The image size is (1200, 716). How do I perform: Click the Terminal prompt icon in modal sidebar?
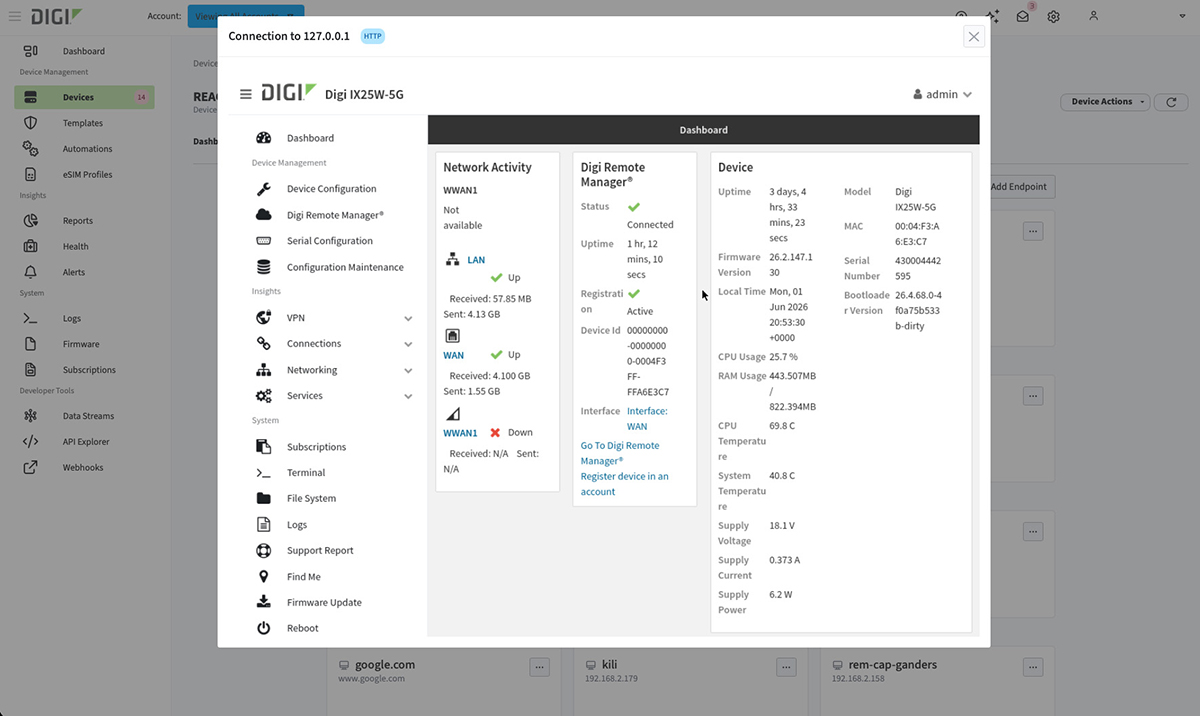coord(264,473)
